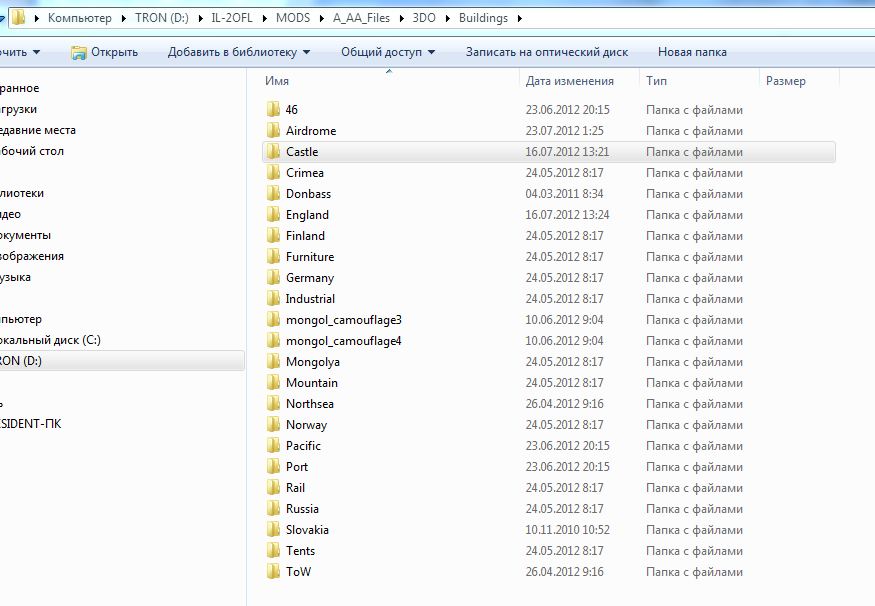The image size is (875, 606).
Task: Go to TRON (D:) in the address bar
Action: 162,18
